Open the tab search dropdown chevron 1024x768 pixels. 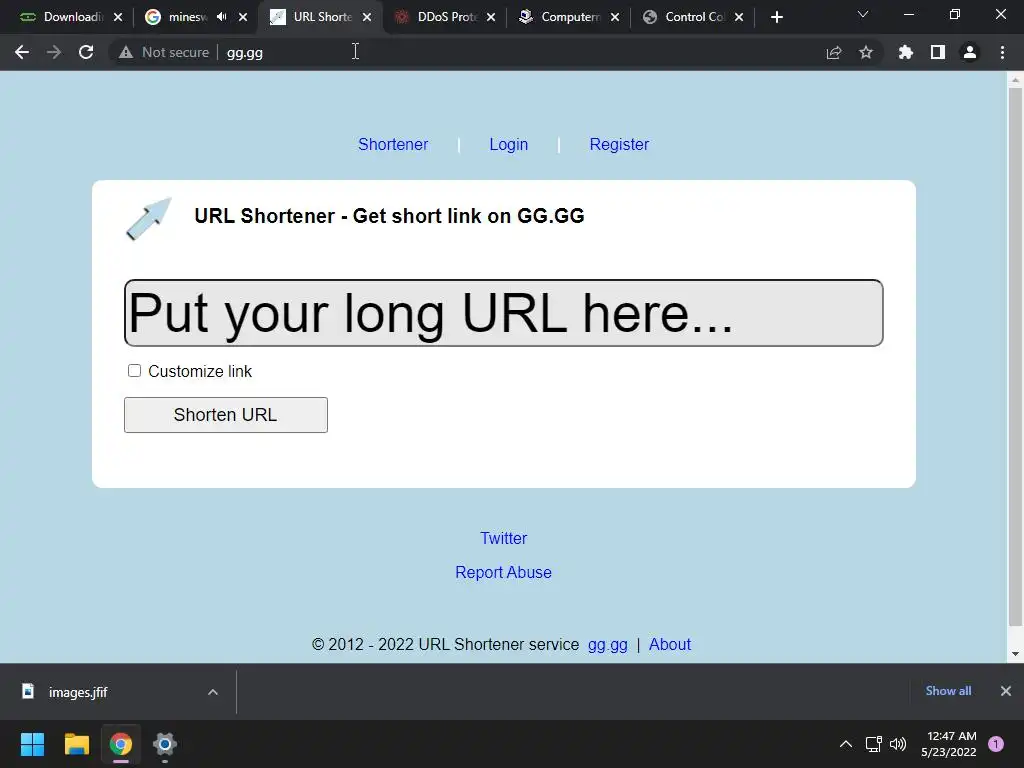pyautogui.click(x=863, y=14)
